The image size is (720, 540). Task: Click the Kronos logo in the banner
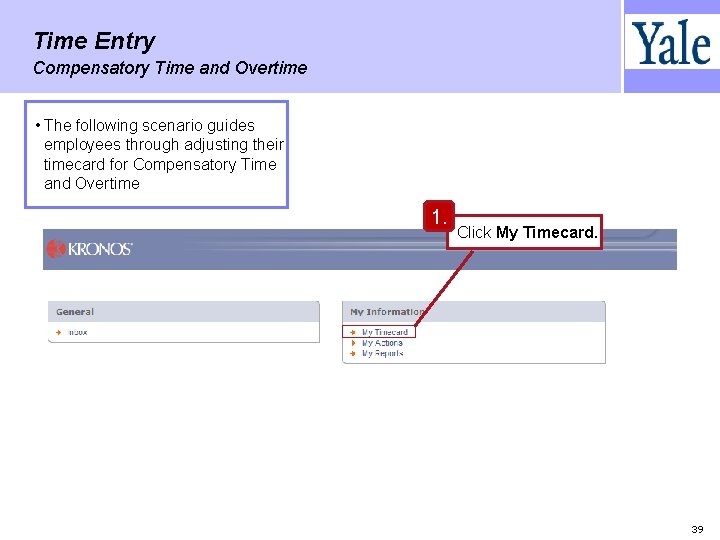tap(90, 249)
